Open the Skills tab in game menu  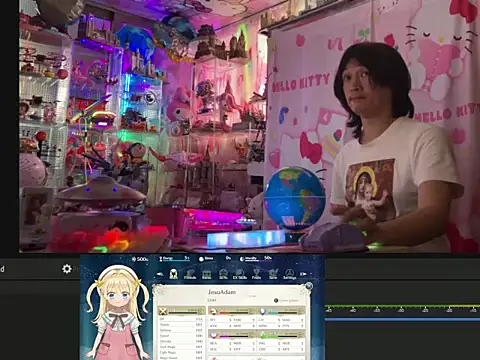coord(223,274)
